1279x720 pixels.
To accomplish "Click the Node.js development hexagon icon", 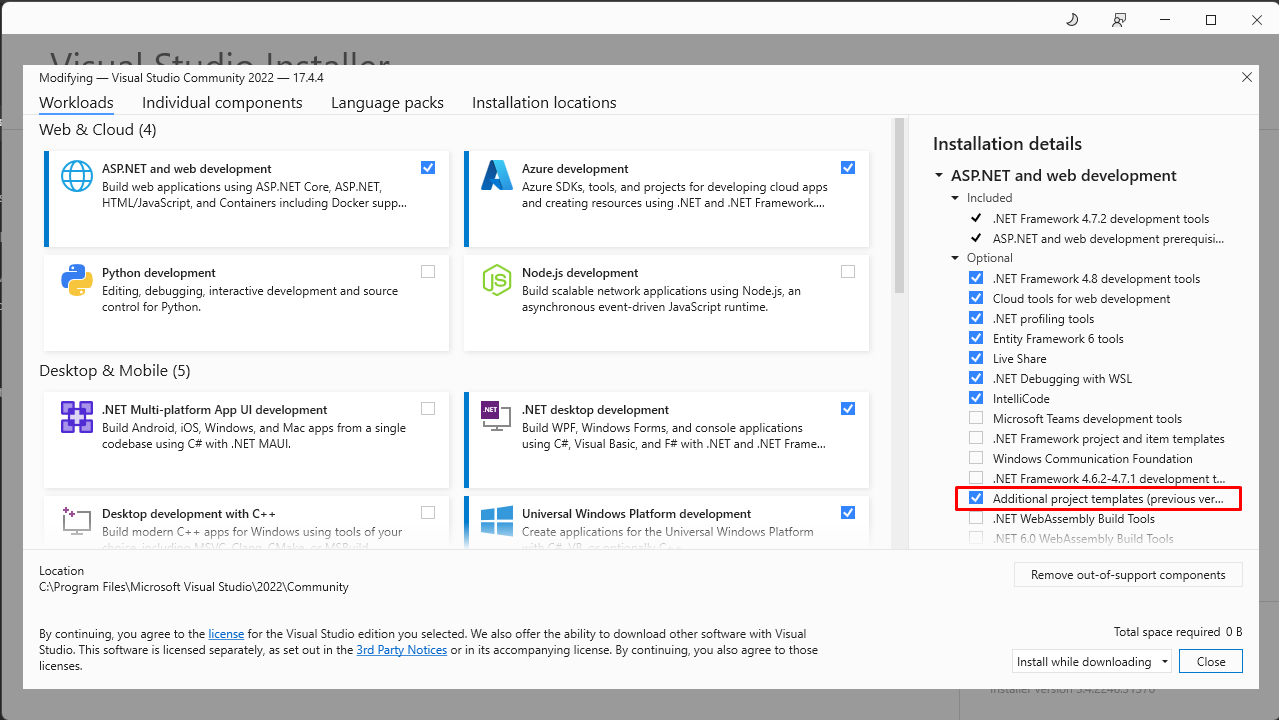I will (497, 280).
